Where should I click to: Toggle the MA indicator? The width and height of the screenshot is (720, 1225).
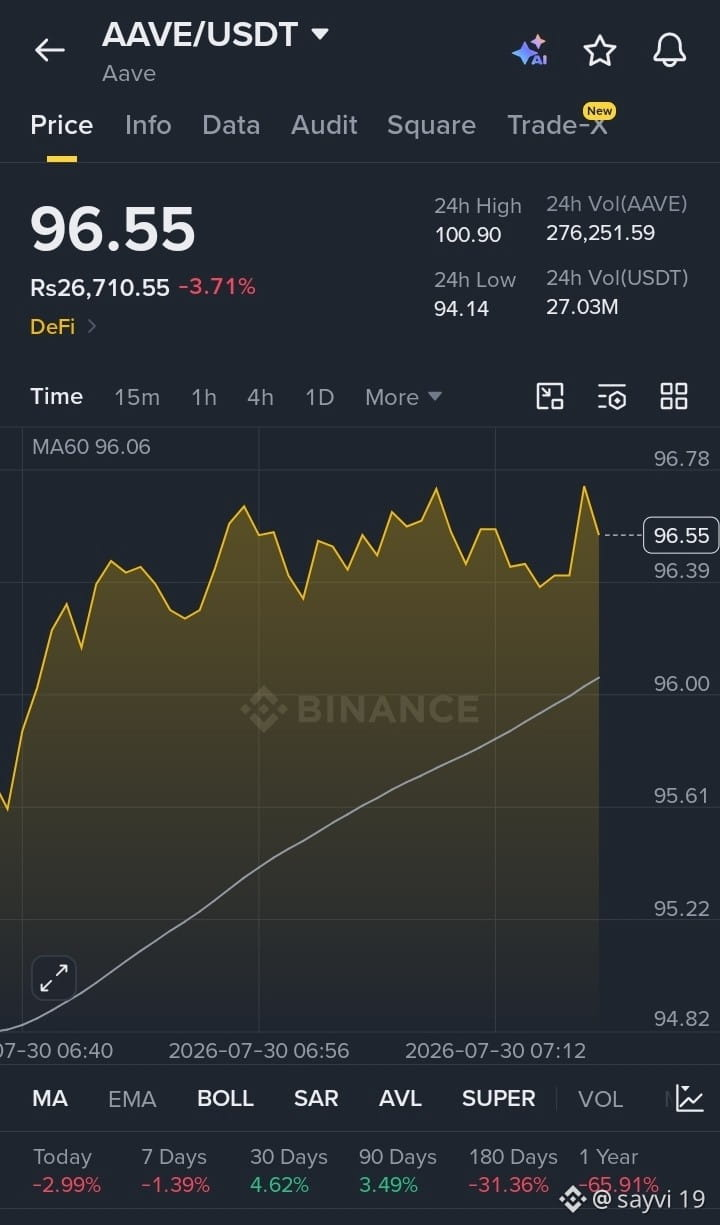click(50, 1098)
